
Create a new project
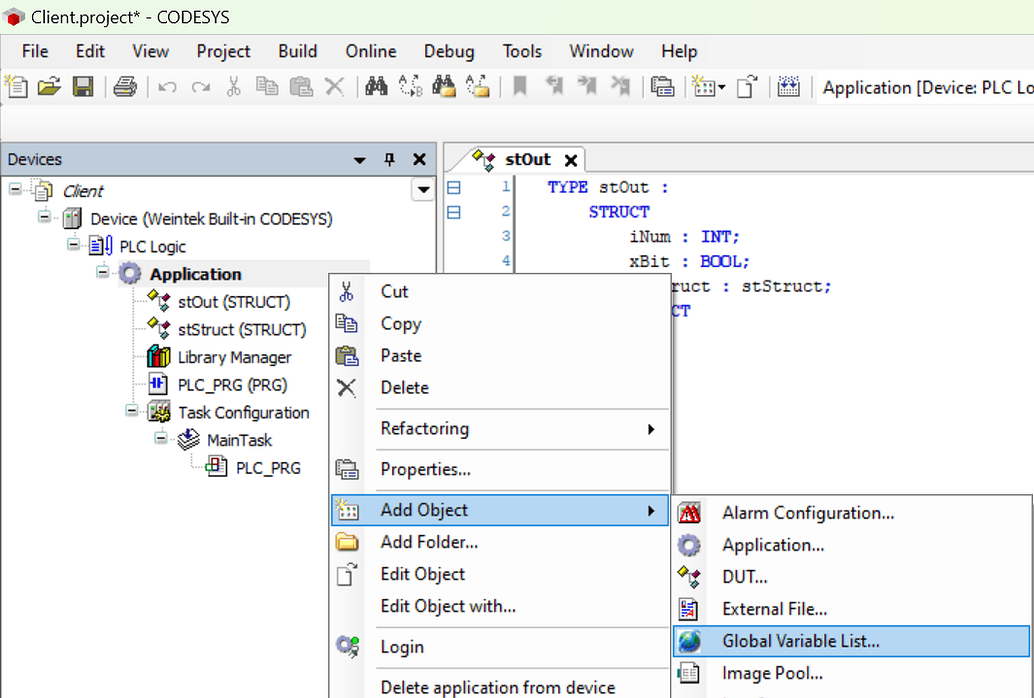(15, 87)
